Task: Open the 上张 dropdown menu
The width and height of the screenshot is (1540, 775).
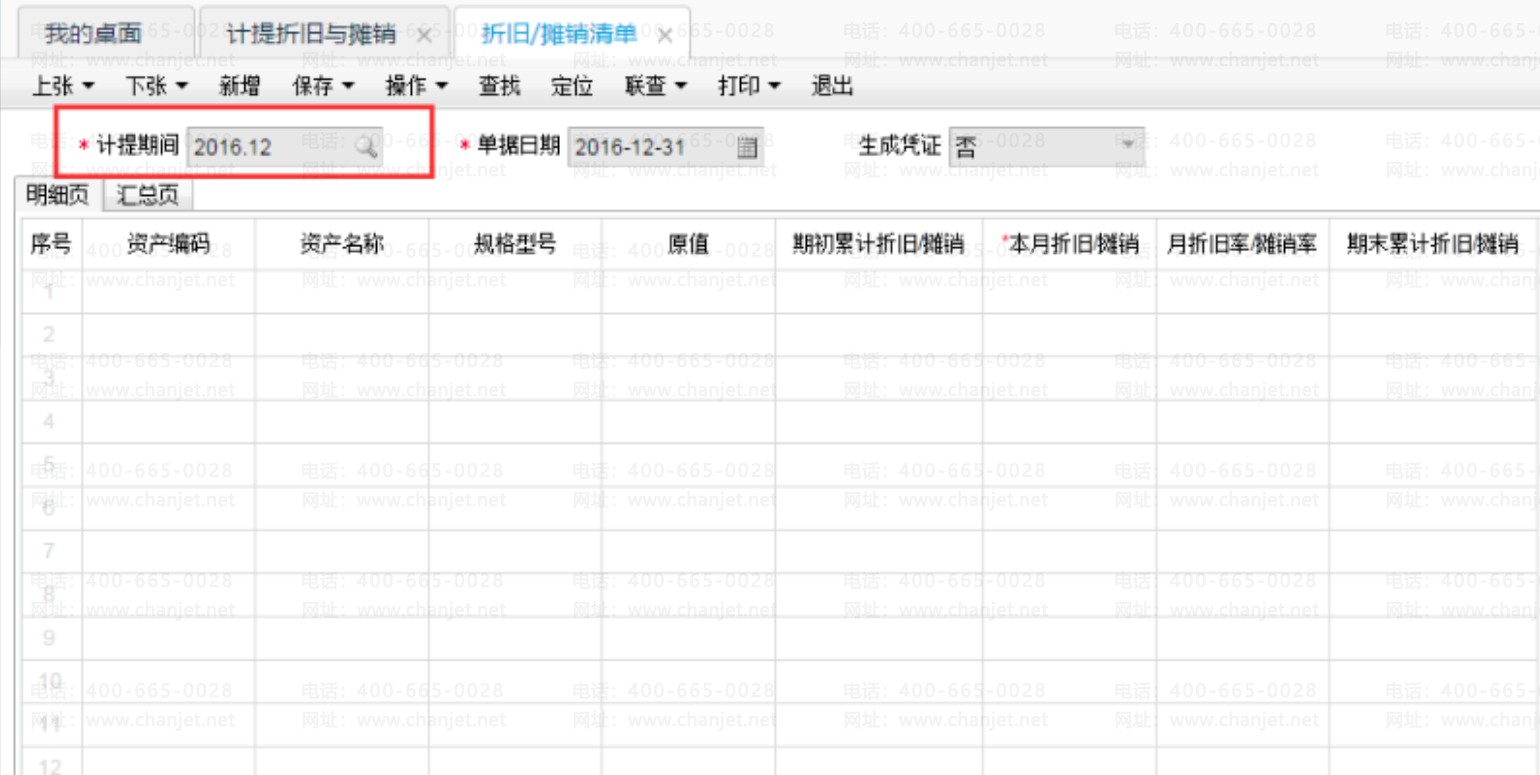Action: pos(63,87)
